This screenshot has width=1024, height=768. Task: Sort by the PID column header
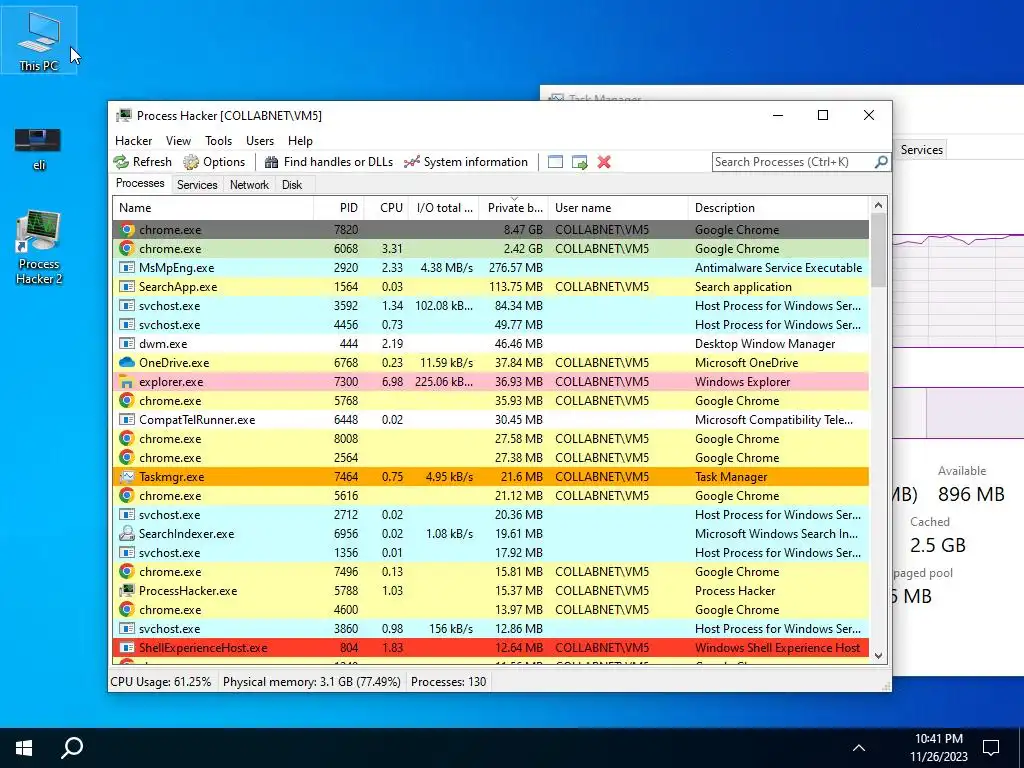(x=339, y=208)
